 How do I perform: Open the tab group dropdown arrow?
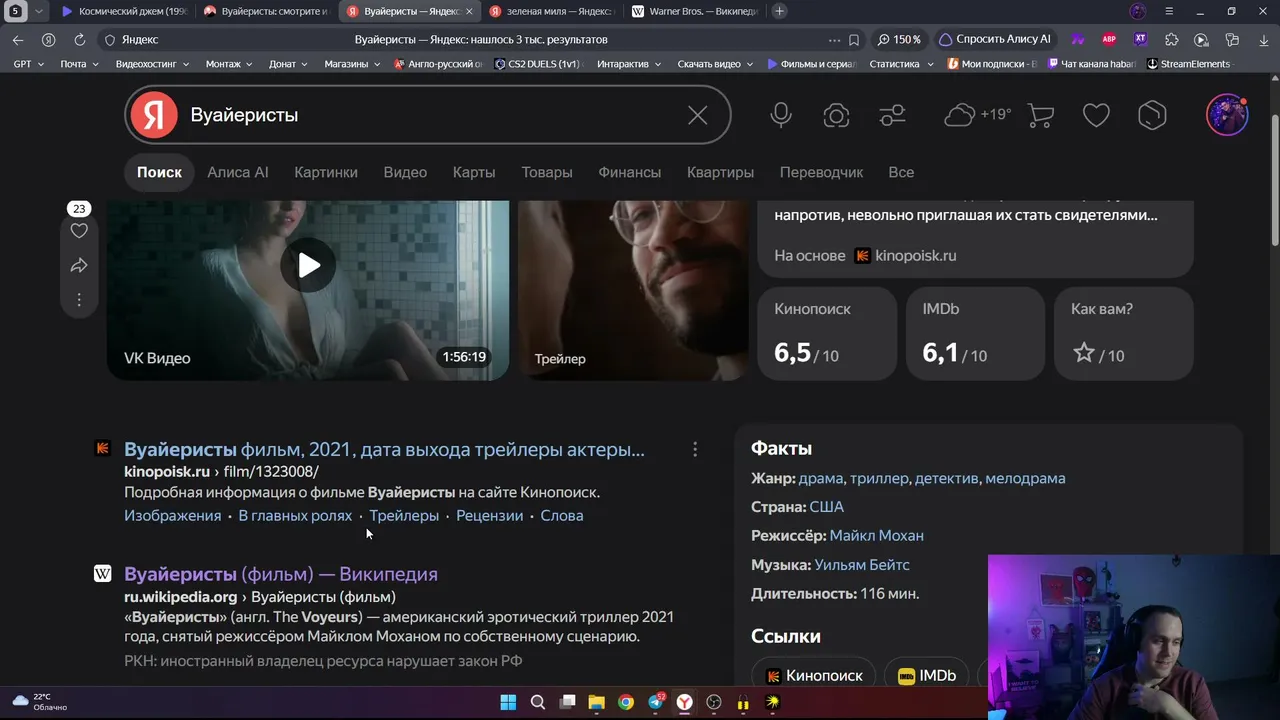coord(39,11)
